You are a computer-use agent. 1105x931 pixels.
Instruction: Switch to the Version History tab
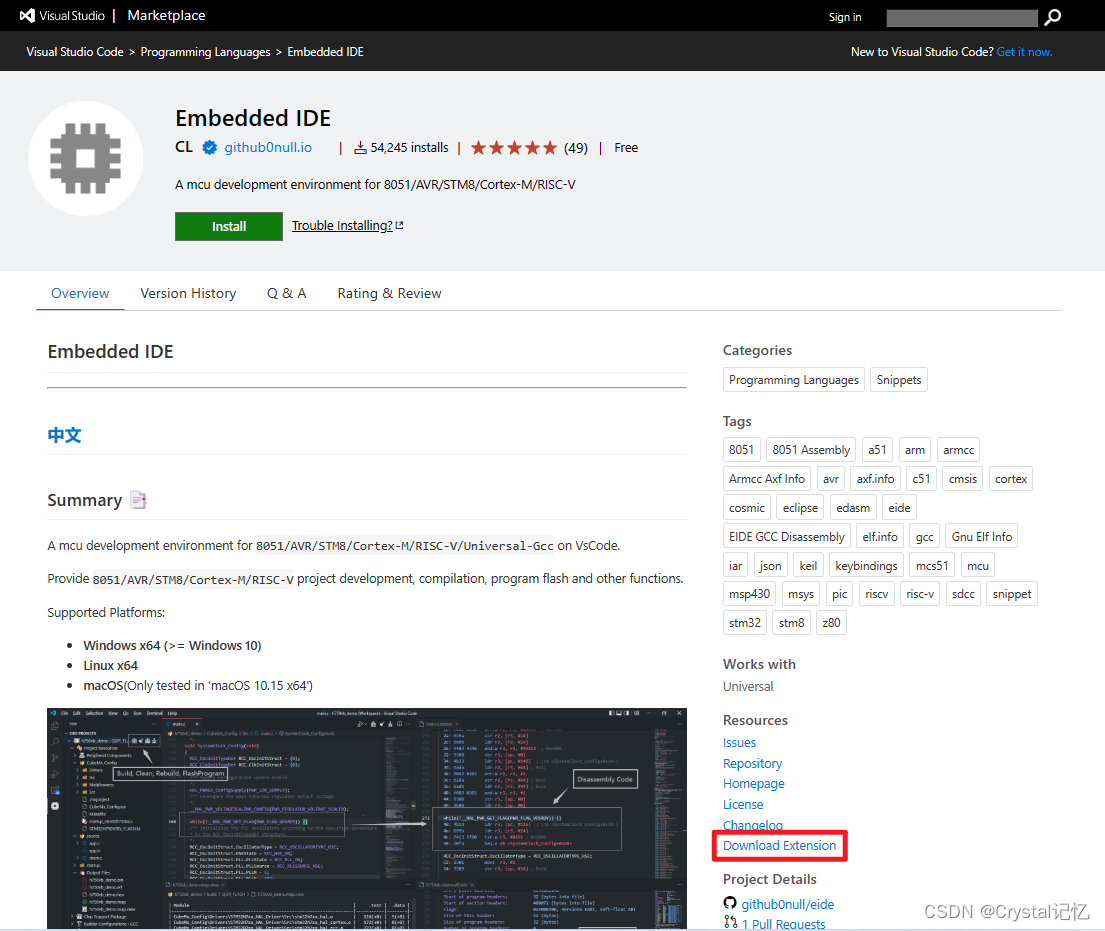[188, 293]
